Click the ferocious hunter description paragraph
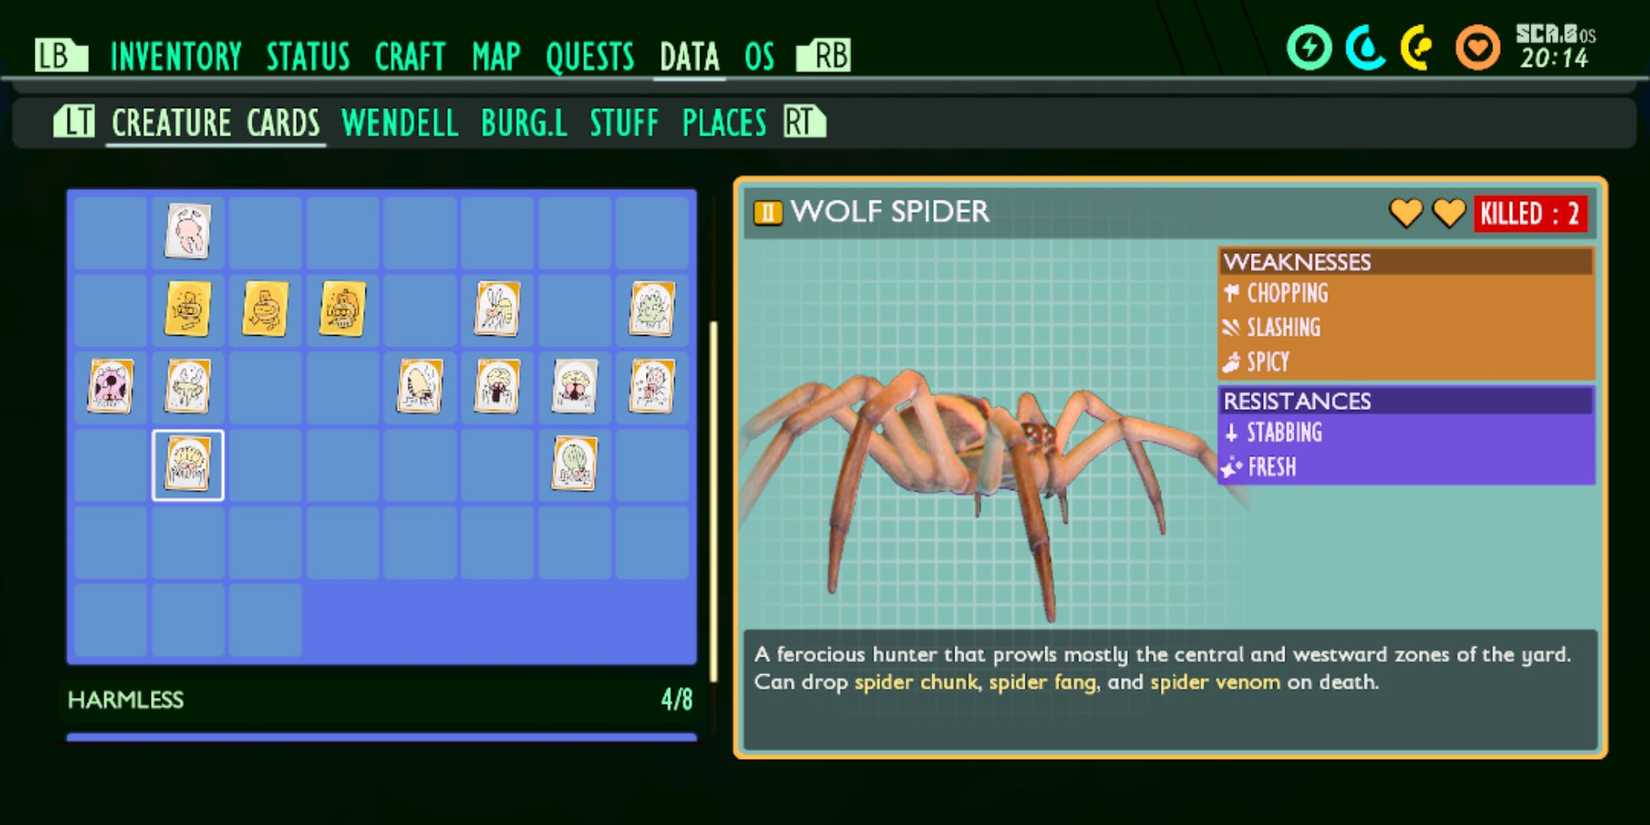The image size is (1650, 825). 1162,668
